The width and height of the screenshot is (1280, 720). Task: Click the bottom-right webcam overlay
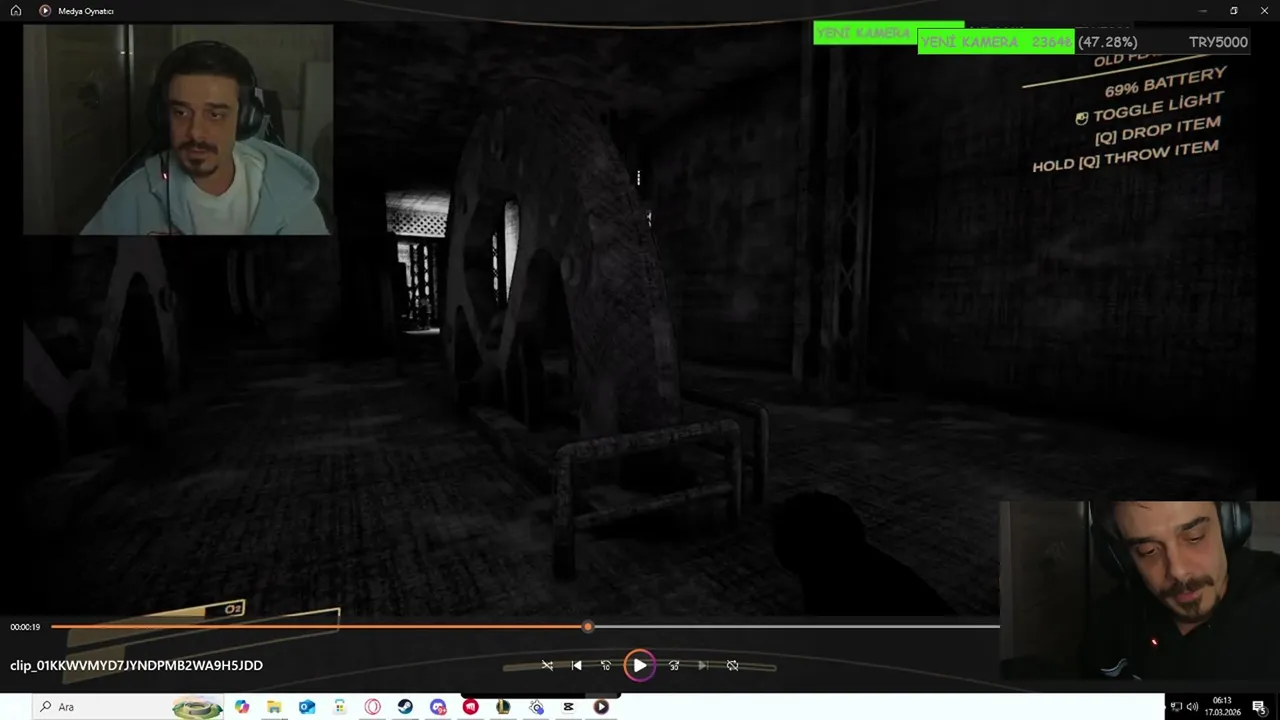point(1139,590)
